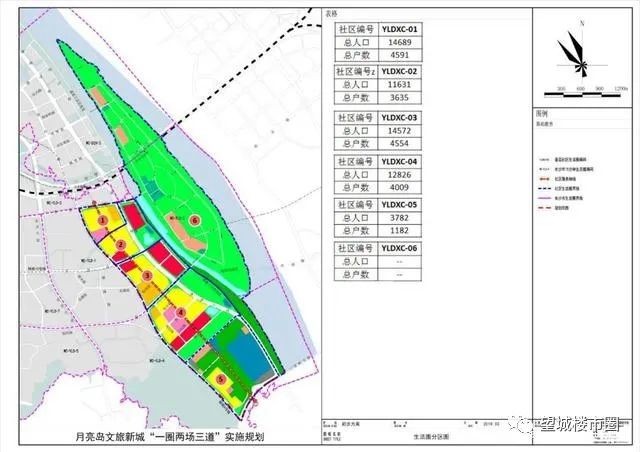
Task: Select the circle marker numbered 2 on map
Action: tap(120, 245)
